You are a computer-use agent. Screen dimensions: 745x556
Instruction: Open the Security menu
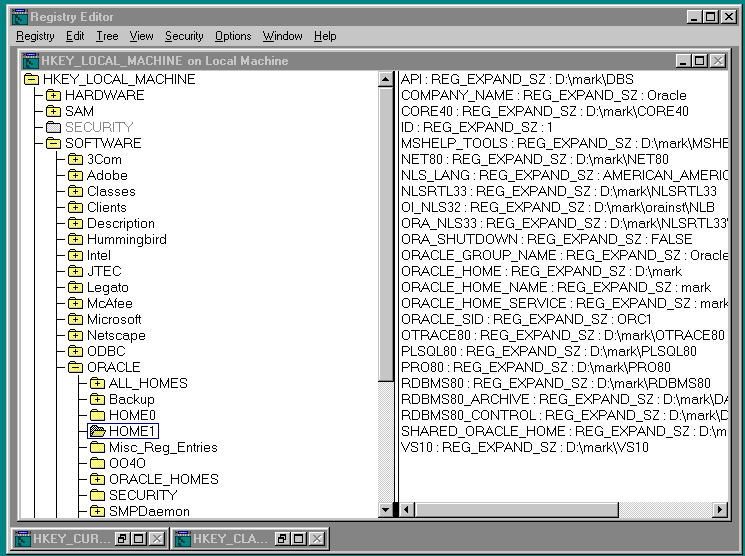pos(184,36)
